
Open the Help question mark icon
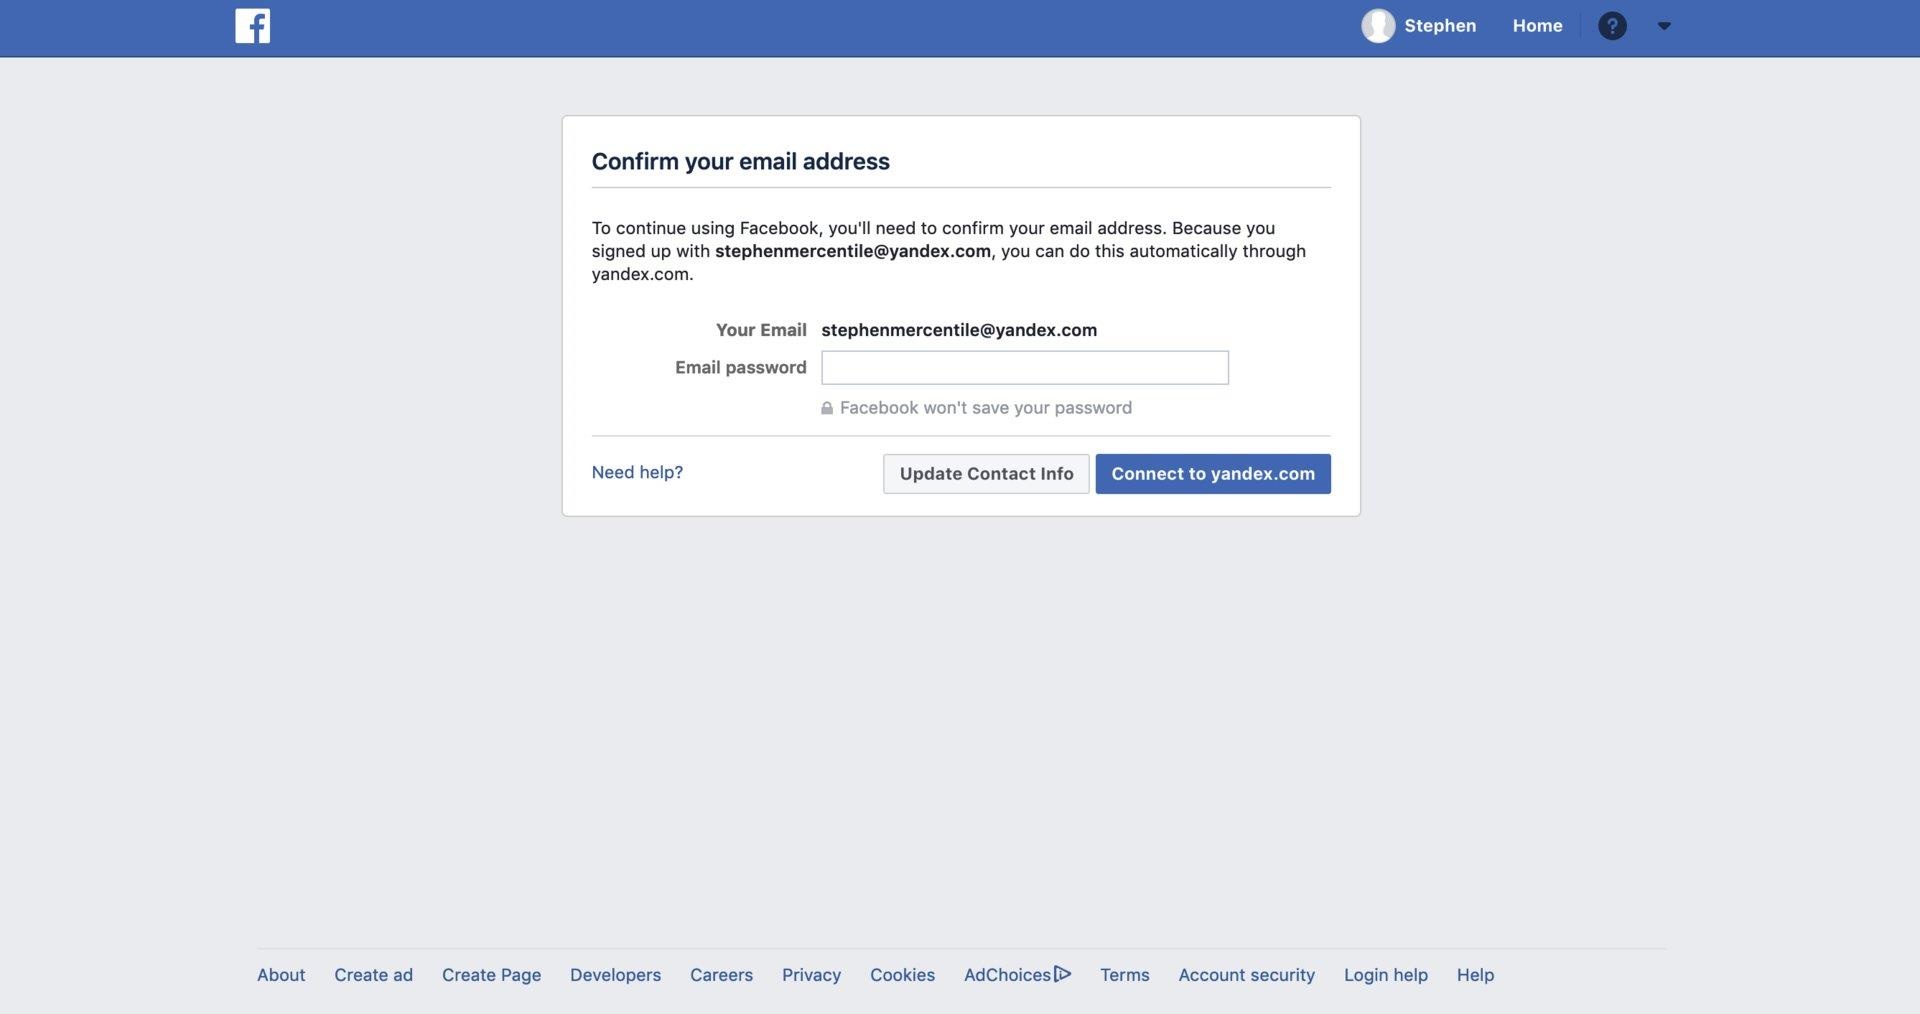[1612, 26]
